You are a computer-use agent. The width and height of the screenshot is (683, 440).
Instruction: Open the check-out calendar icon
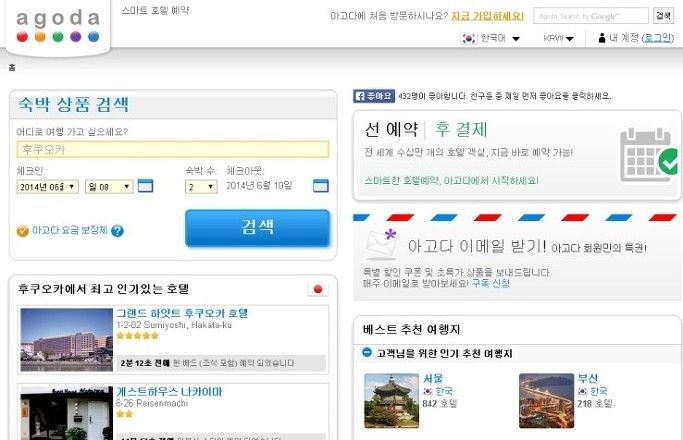pos(321,186)
